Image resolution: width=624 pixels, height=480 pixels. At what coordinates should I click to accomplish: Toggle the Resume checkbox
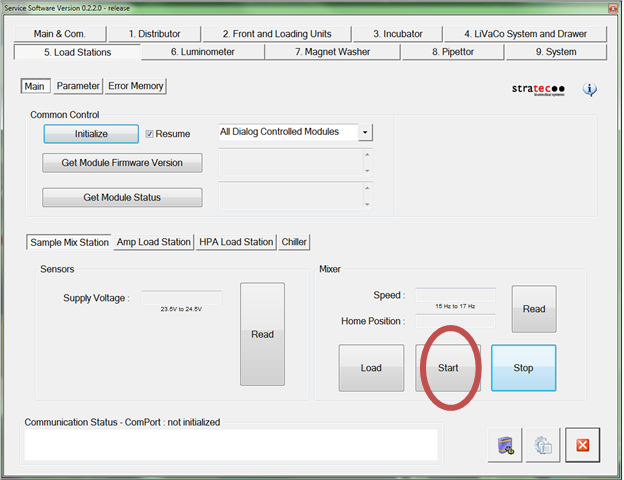click(151, 133)
